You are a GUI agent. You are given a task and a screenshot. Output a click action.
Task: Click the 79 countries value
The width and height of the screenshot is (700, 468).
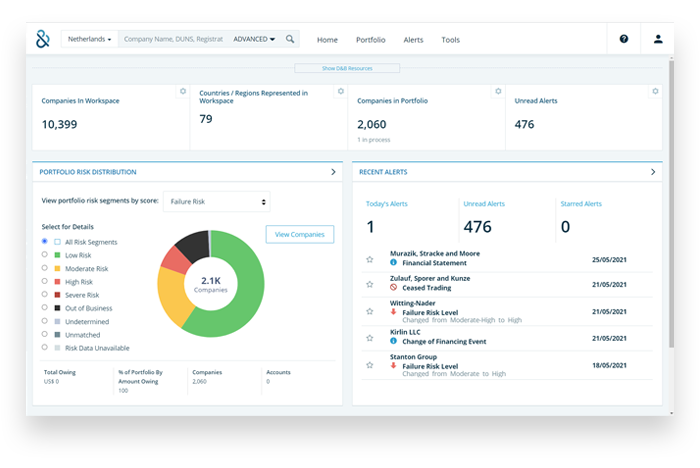coord(206,119)
